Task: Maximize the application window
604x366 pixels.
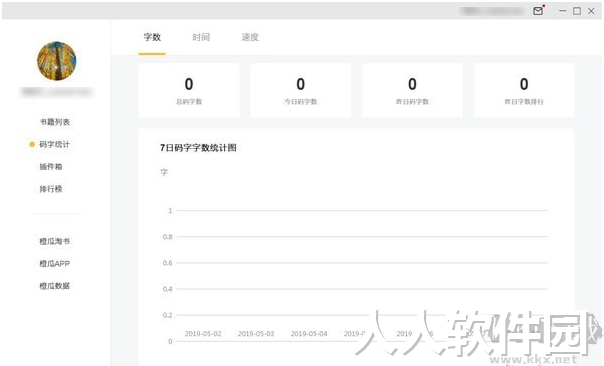Action: tap(577, 11)
